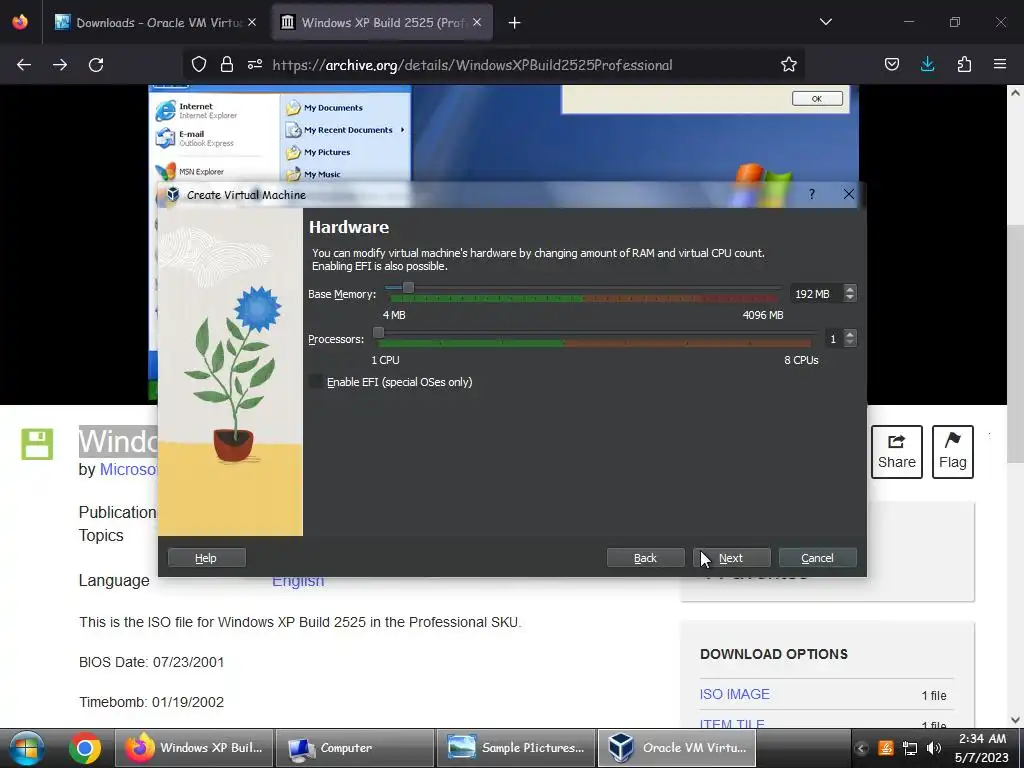Open Firefox downloads panel
The width and height of the screenshot is (1024, 768).
click(927, 65)
